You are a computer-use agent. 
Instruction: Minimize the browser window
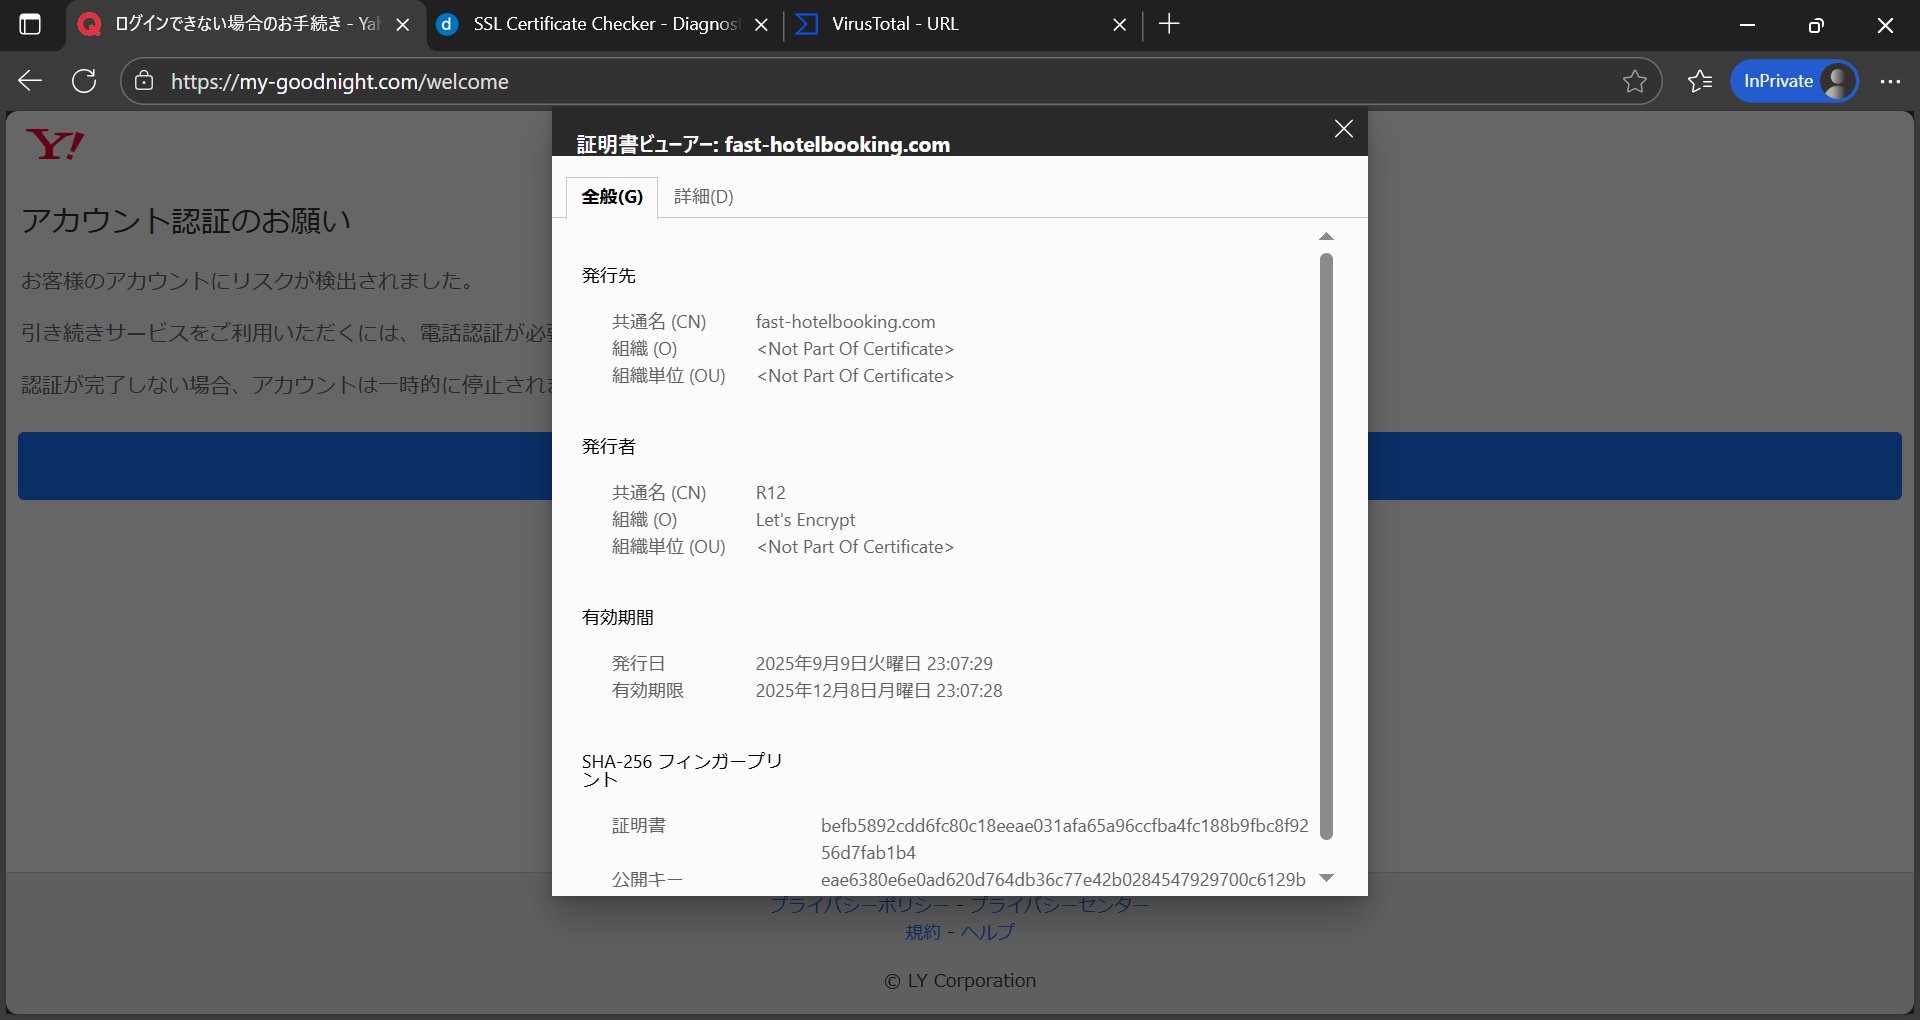point(1747,25)
